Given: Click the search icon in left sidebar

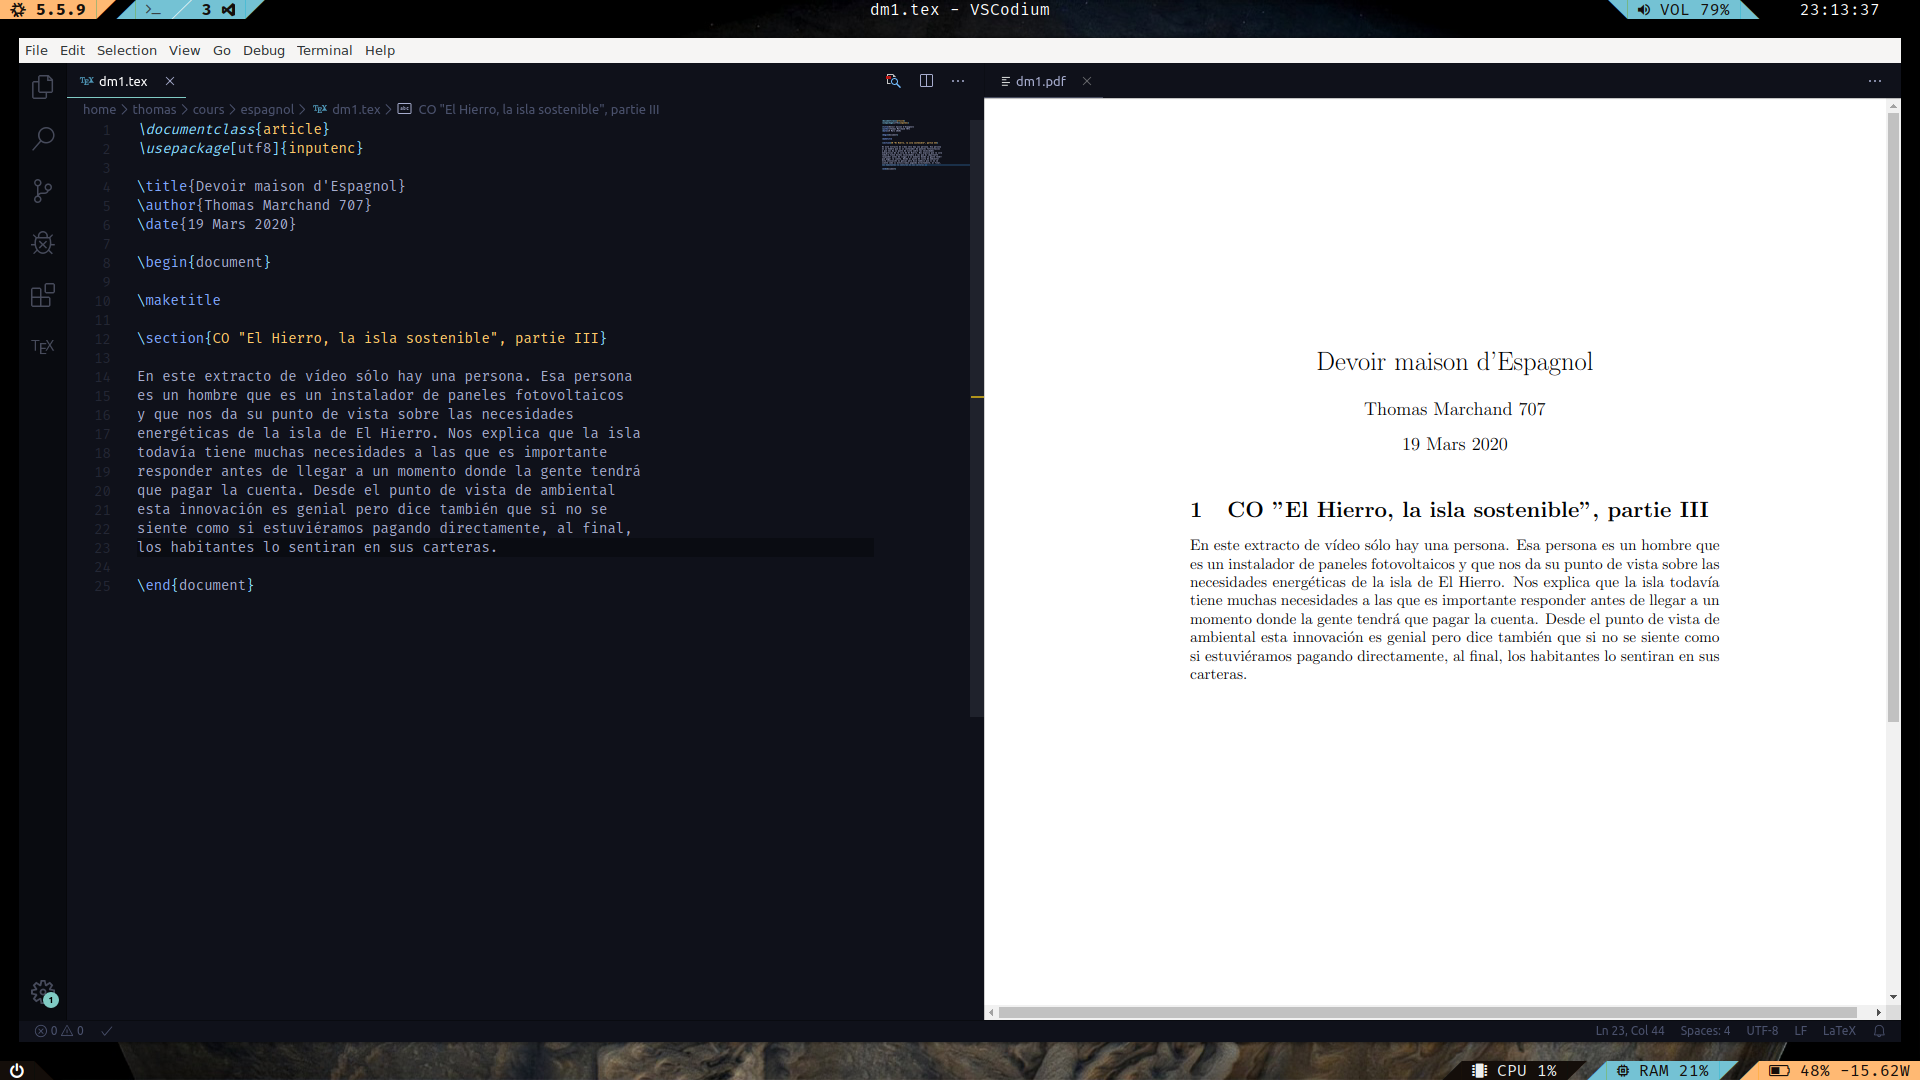Looking at the screenshot, I should (44, 138).
